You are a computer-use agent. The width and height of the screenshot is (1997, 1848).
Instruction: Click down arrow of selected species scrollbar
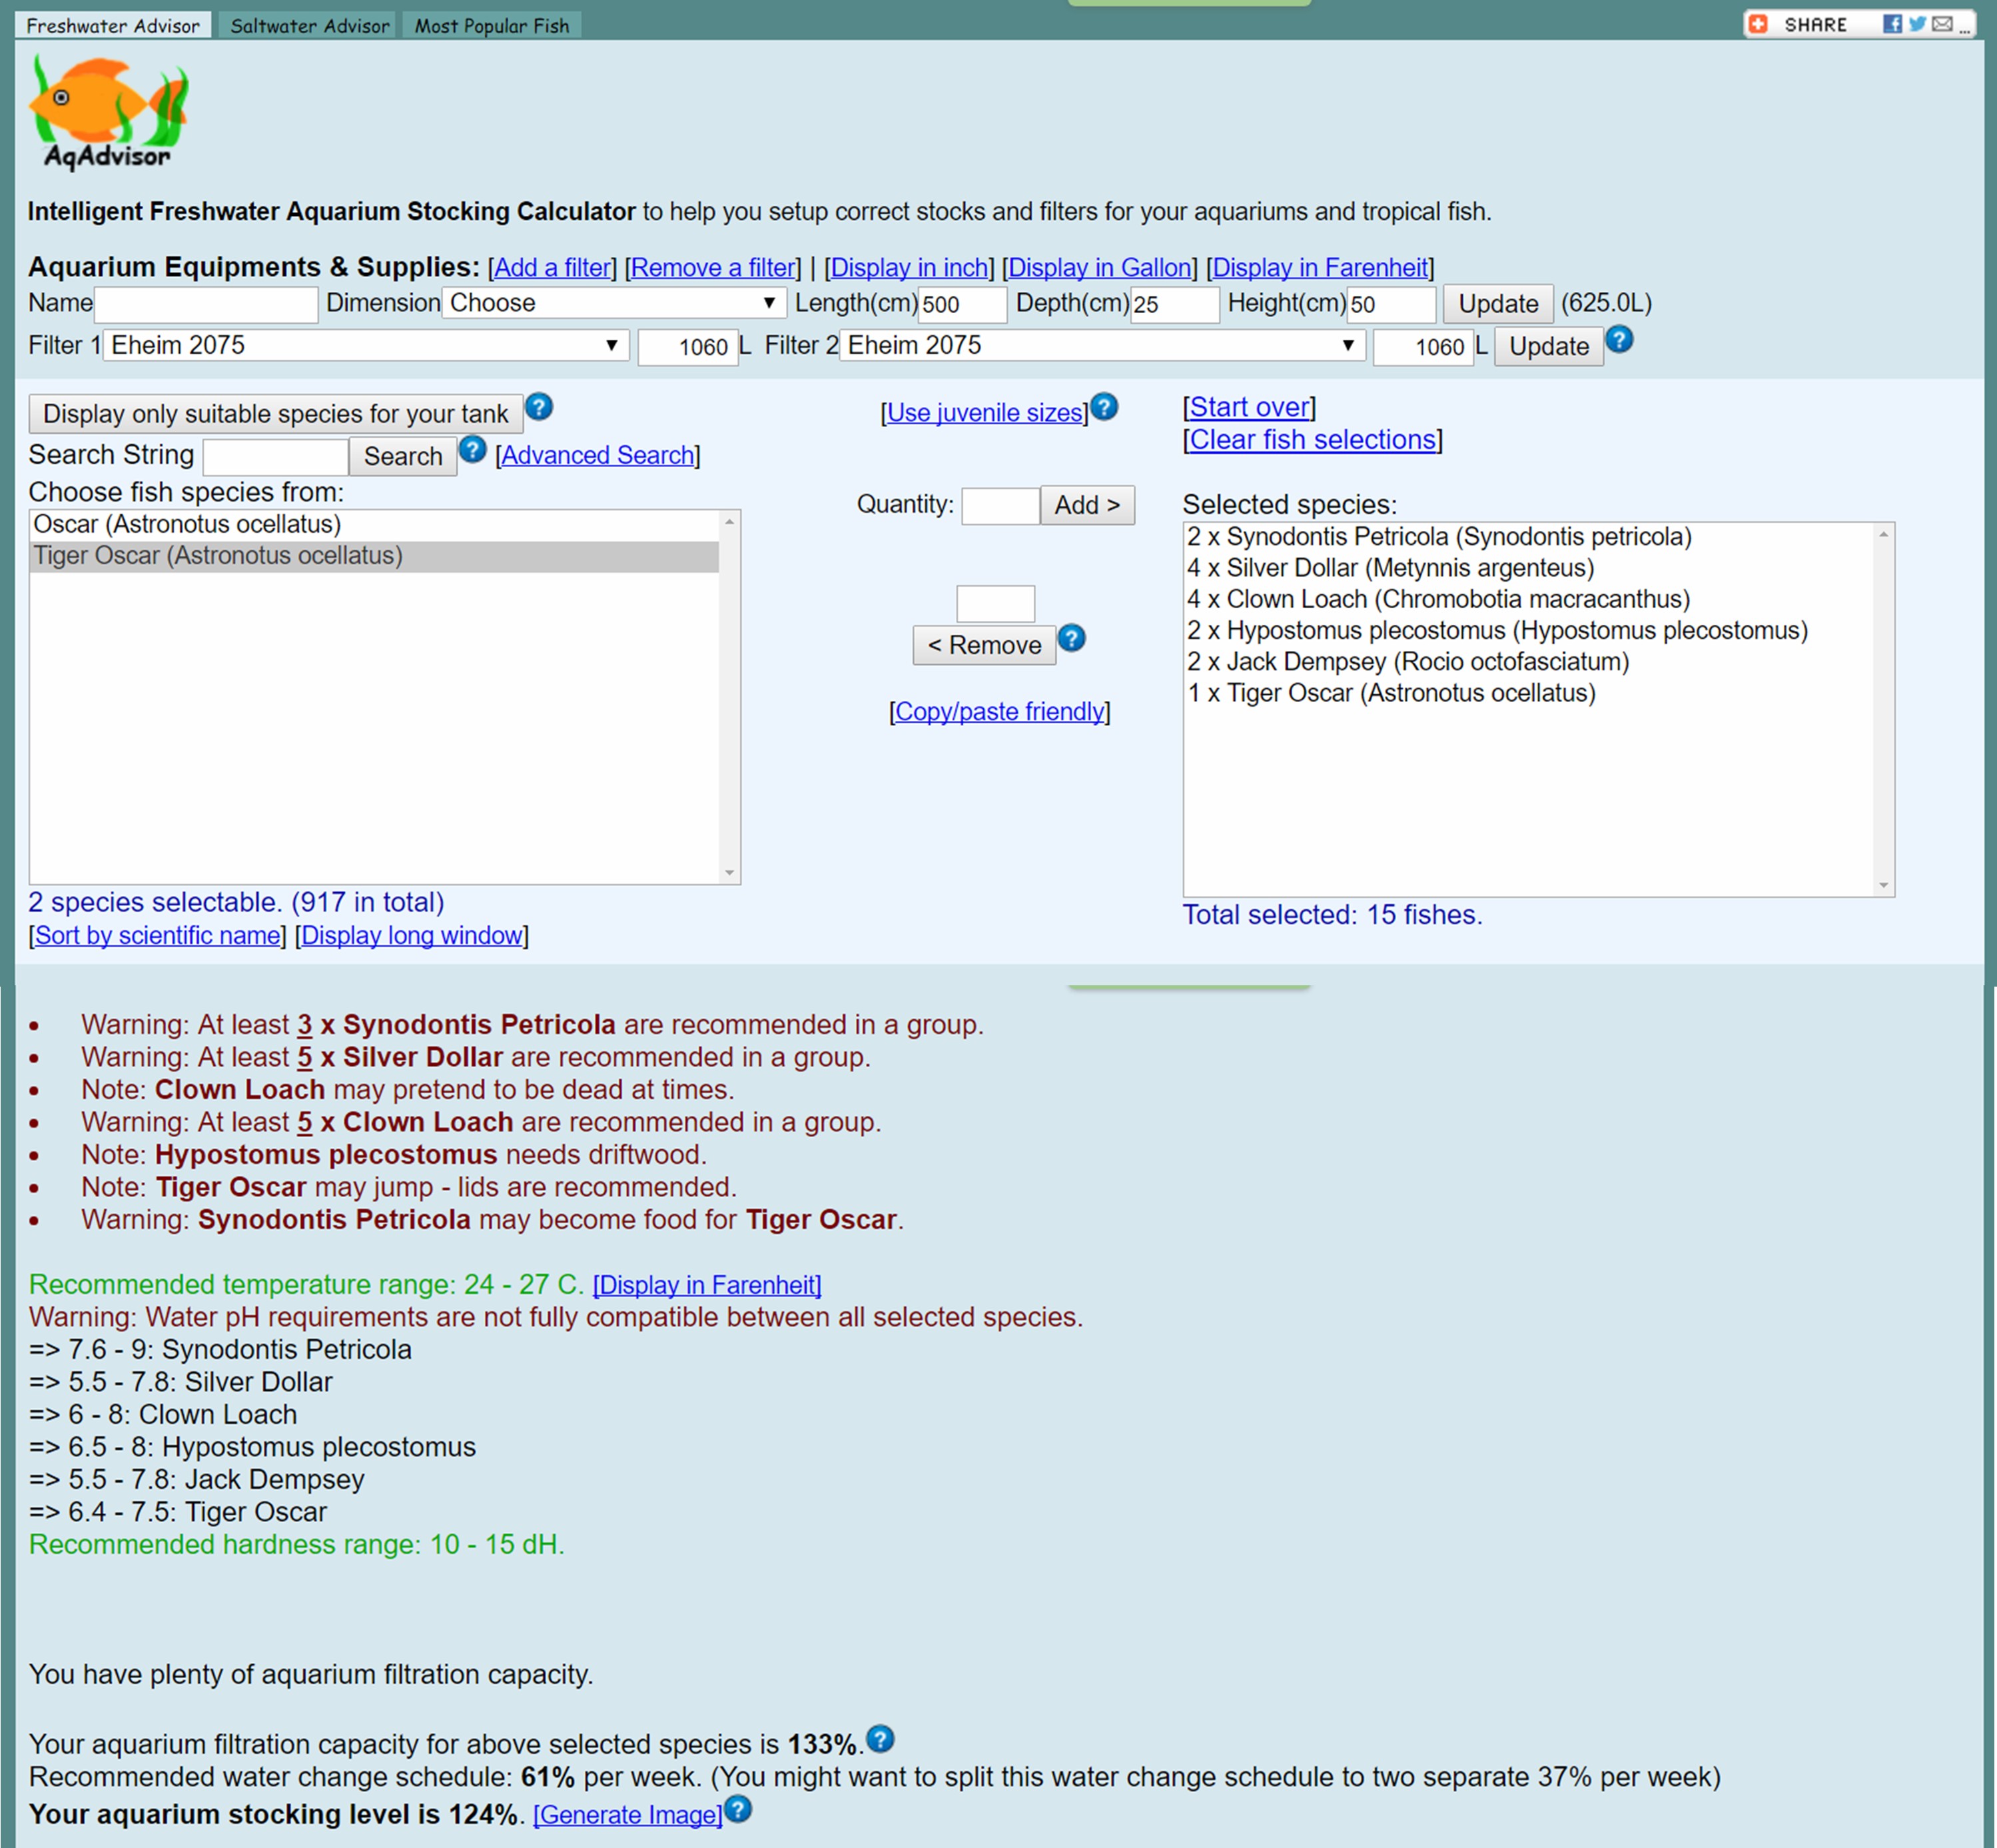click(1884, 885)
